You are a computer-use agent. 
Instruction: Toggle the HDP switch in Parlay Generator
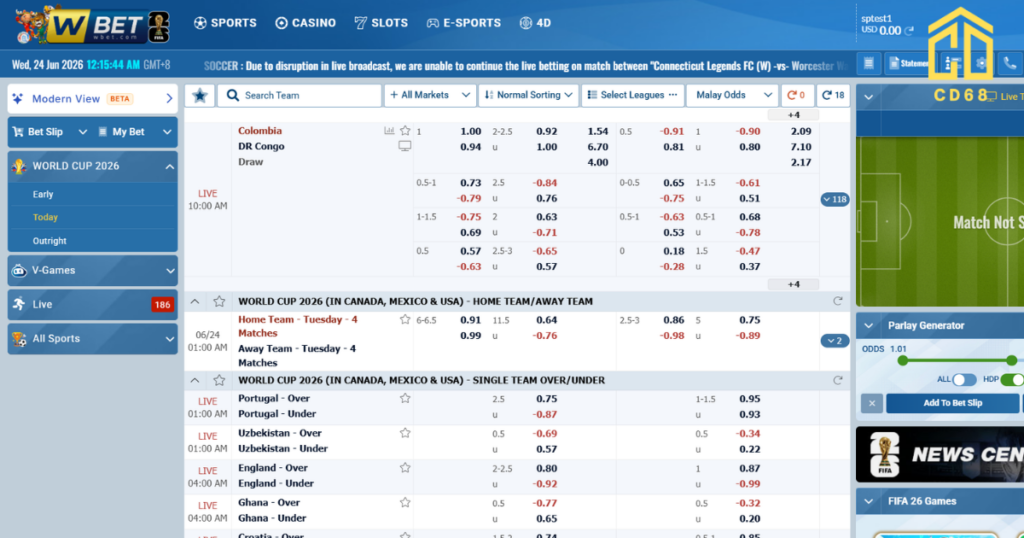coord(1012,379)
